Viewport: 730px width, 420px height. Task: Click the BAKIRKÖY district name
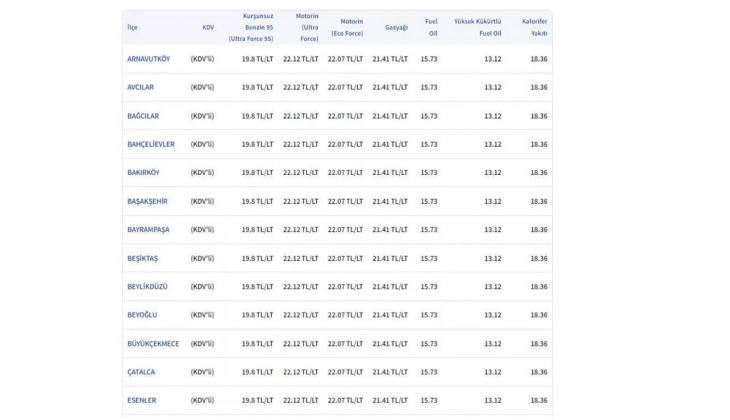click(143, 172)
